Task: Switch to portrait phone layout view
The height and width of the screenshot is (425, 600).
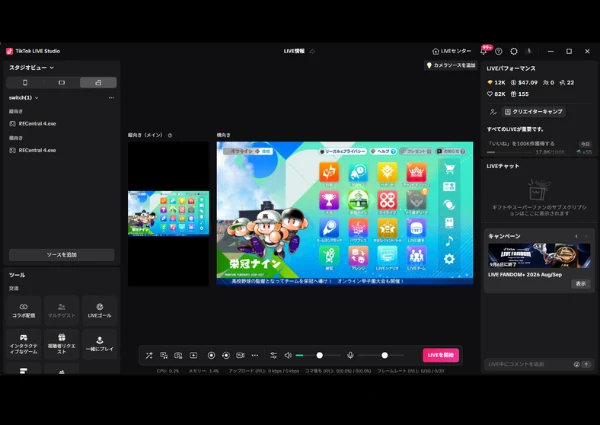Action: coord(25,83)
